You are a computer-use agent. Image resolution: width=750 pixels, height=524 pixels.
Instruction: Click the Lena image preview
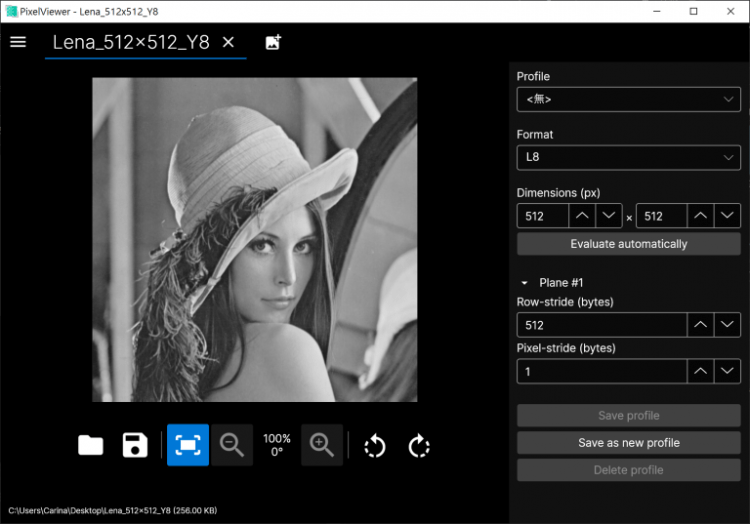(254, 240)
